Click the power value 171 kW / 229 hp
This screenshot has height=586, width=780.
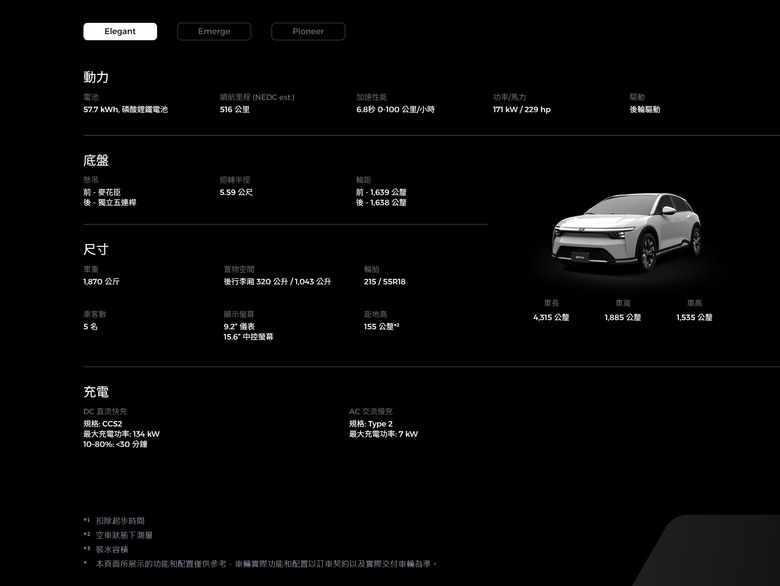[522, 109]
